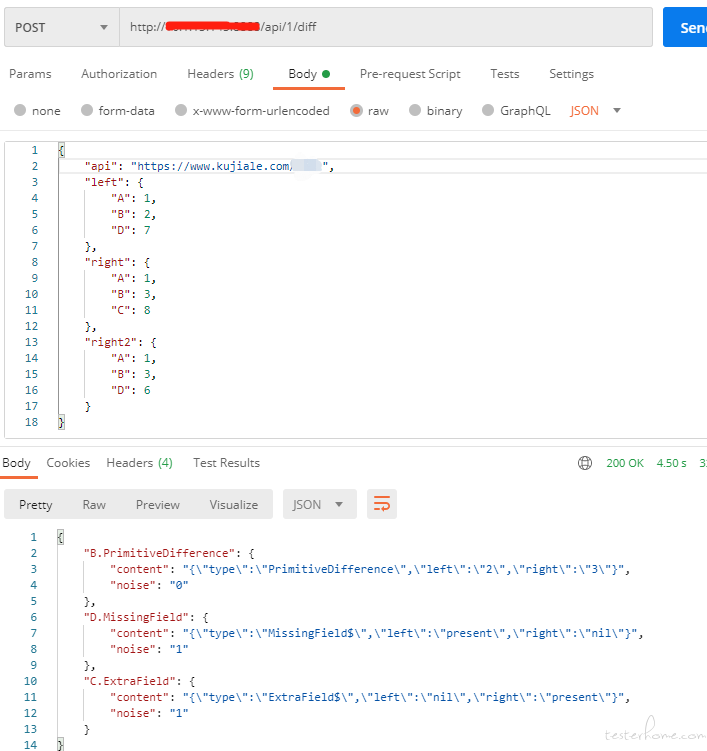The image size is (707, 751).
Task: Click line number 18 in request editor
Action: click(x=32, y=422)
